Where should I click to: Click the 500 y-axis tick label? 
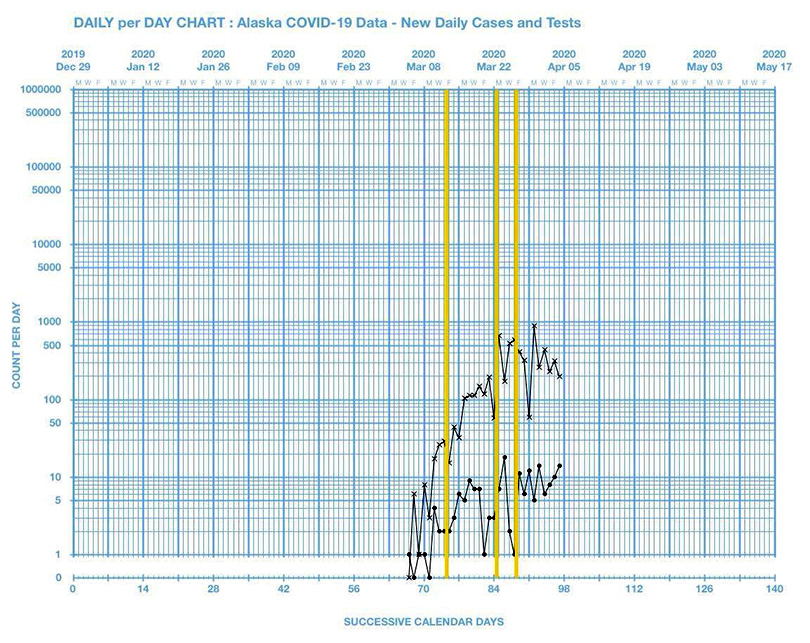click(x=52, y=346)
